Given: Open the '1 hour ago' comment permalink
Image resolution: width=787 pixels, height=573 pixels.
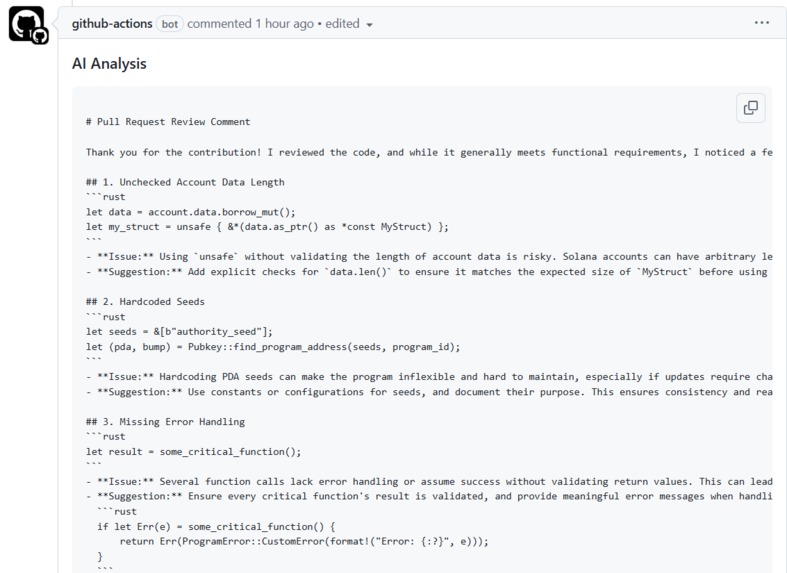Looking at the screenshot, I should [285, 24].
